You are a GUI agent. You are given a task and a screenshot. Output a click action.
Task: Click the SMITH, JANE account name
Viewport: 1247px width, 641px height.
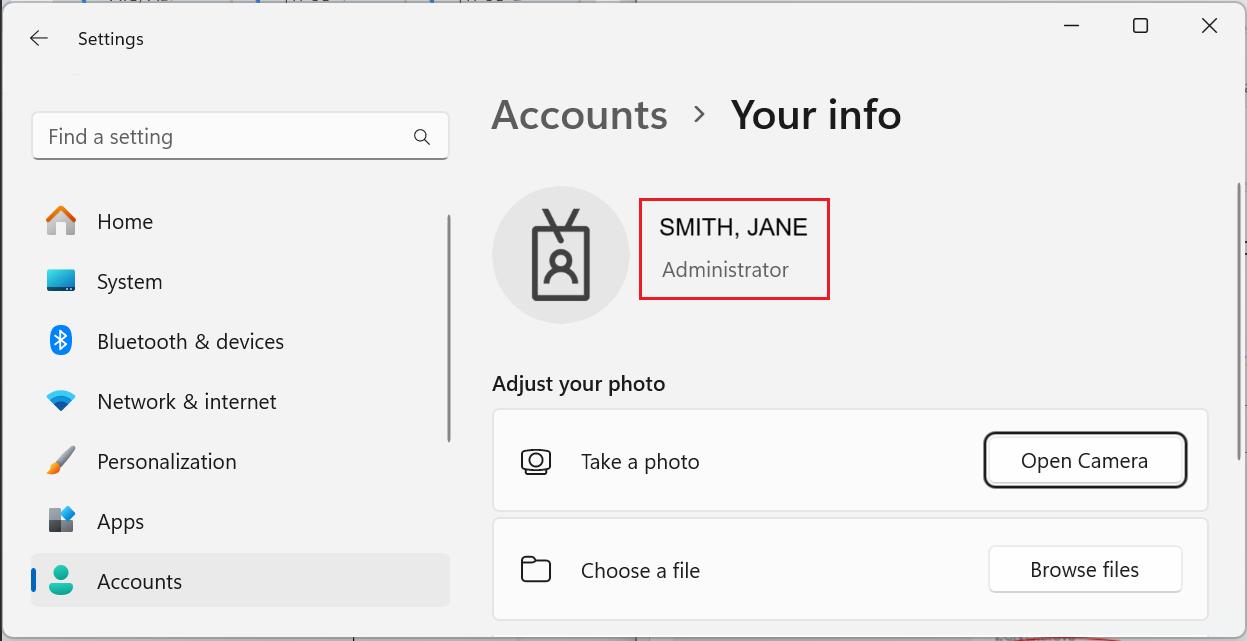[733, 228]
